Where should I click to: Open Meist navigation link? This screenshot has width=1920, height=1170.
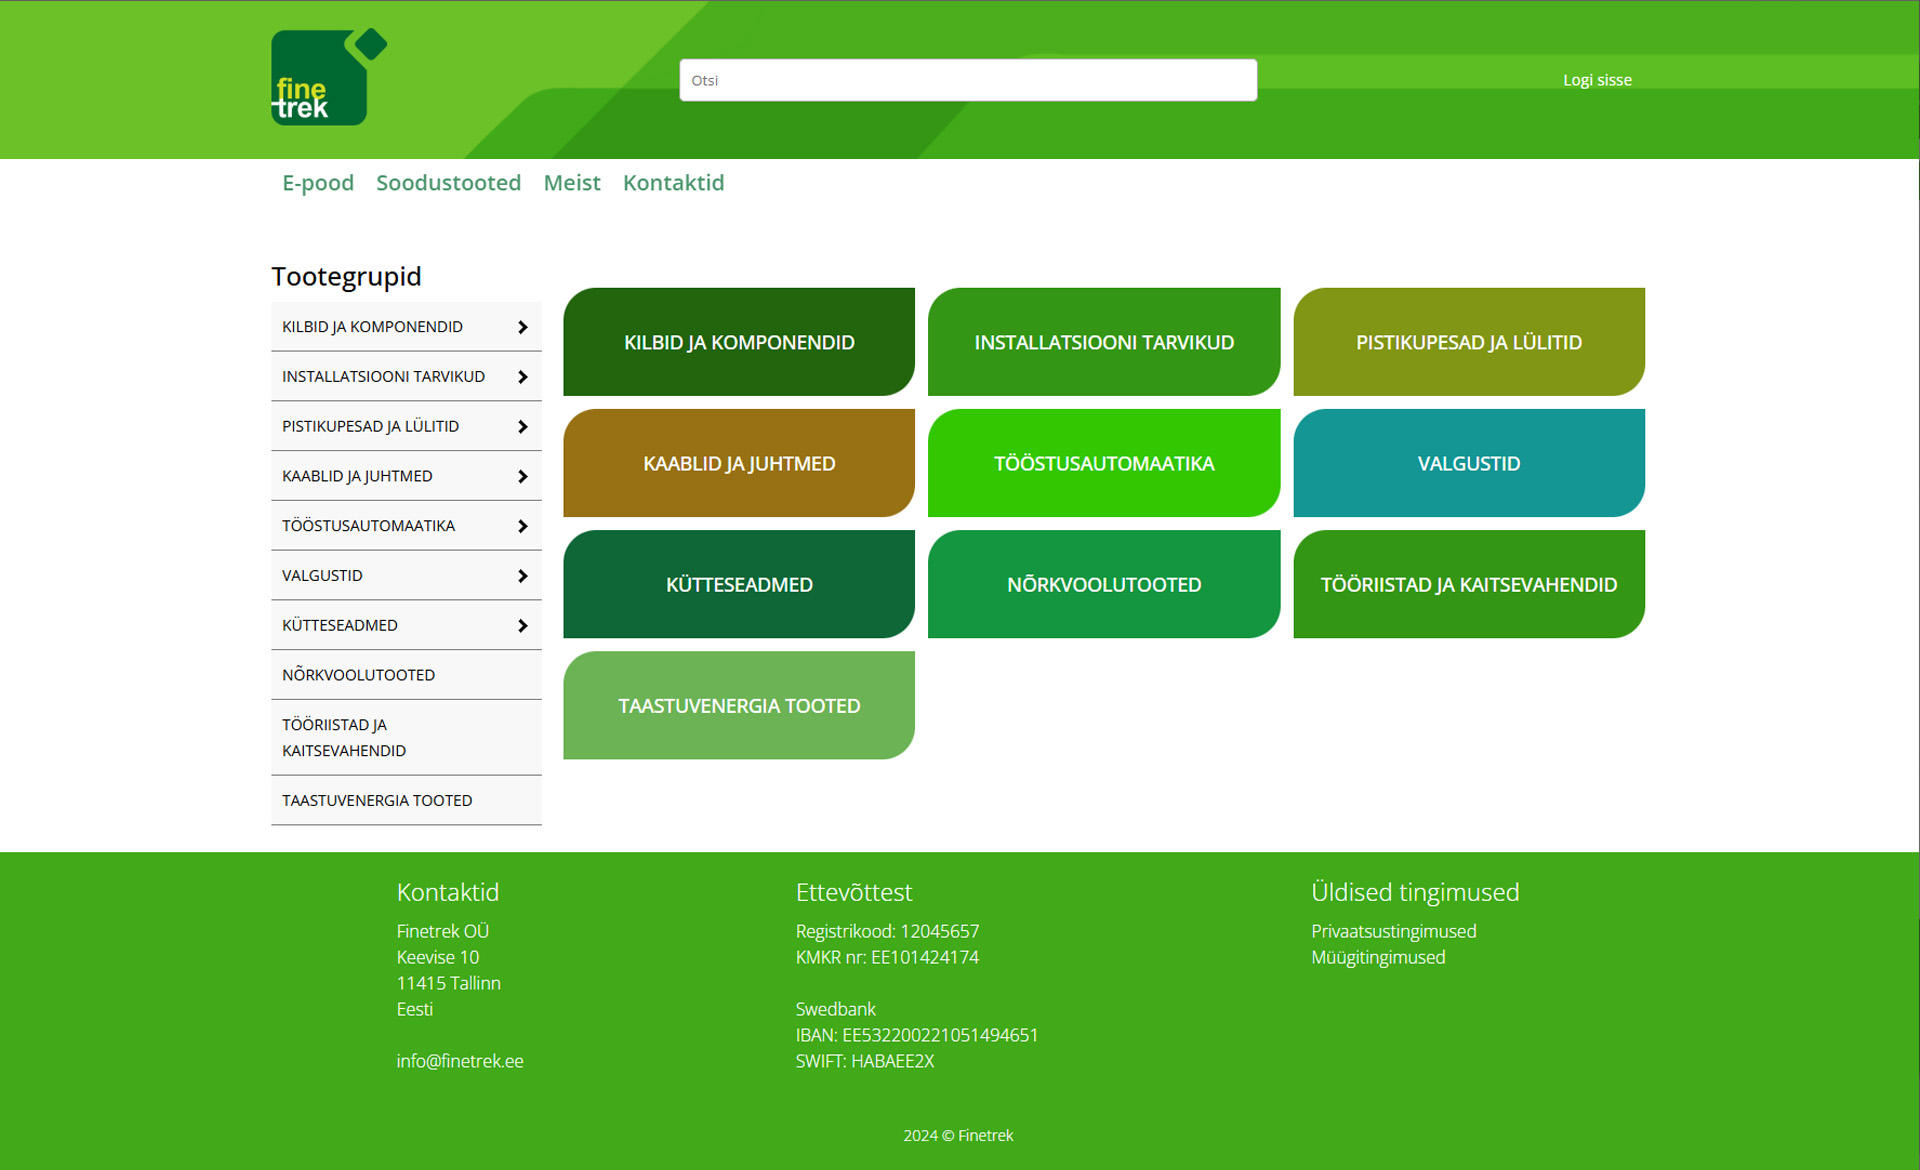coord(571,183)
